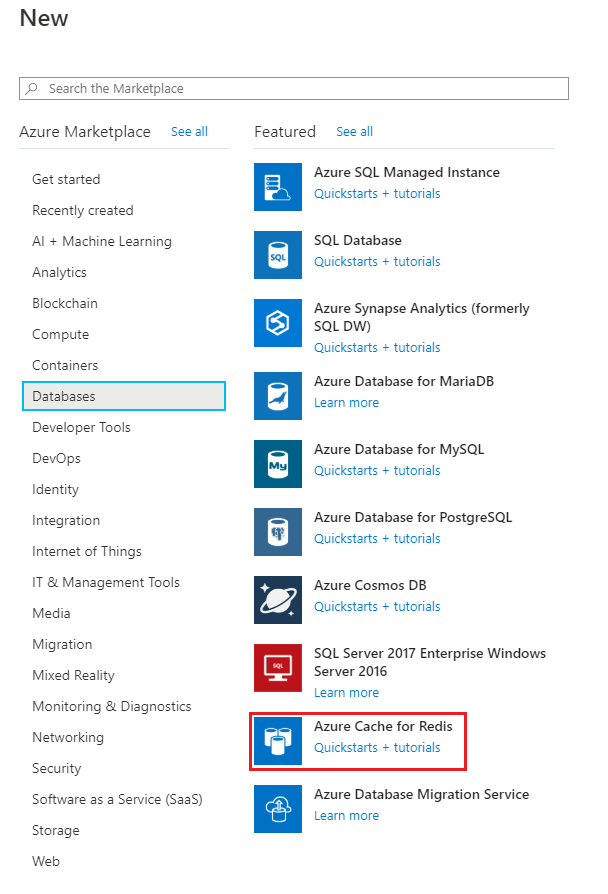Click the Azure Database Migration Service icon
The image size is (608, 894).
pyautogui.click(x=278, y=809)
